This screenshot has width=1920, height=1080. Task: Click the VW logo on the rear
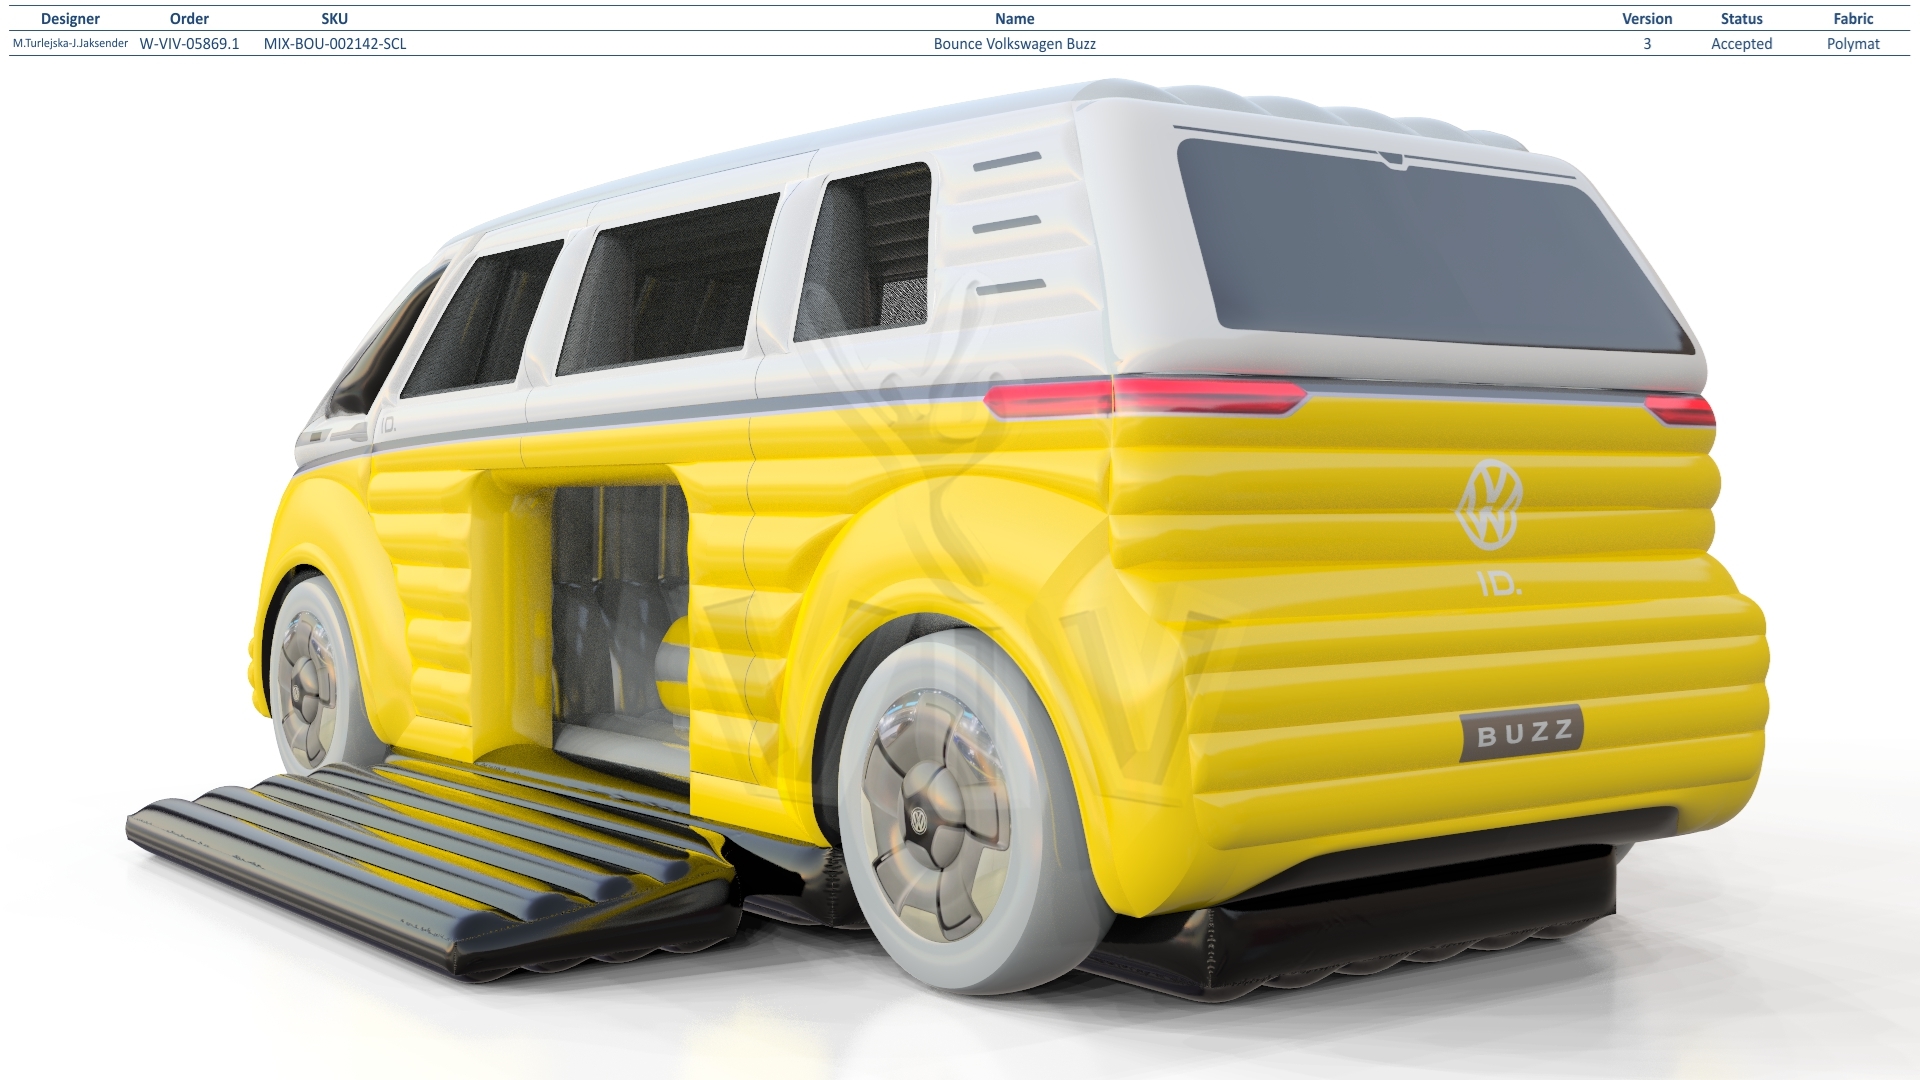click(x=1489, y=504)
